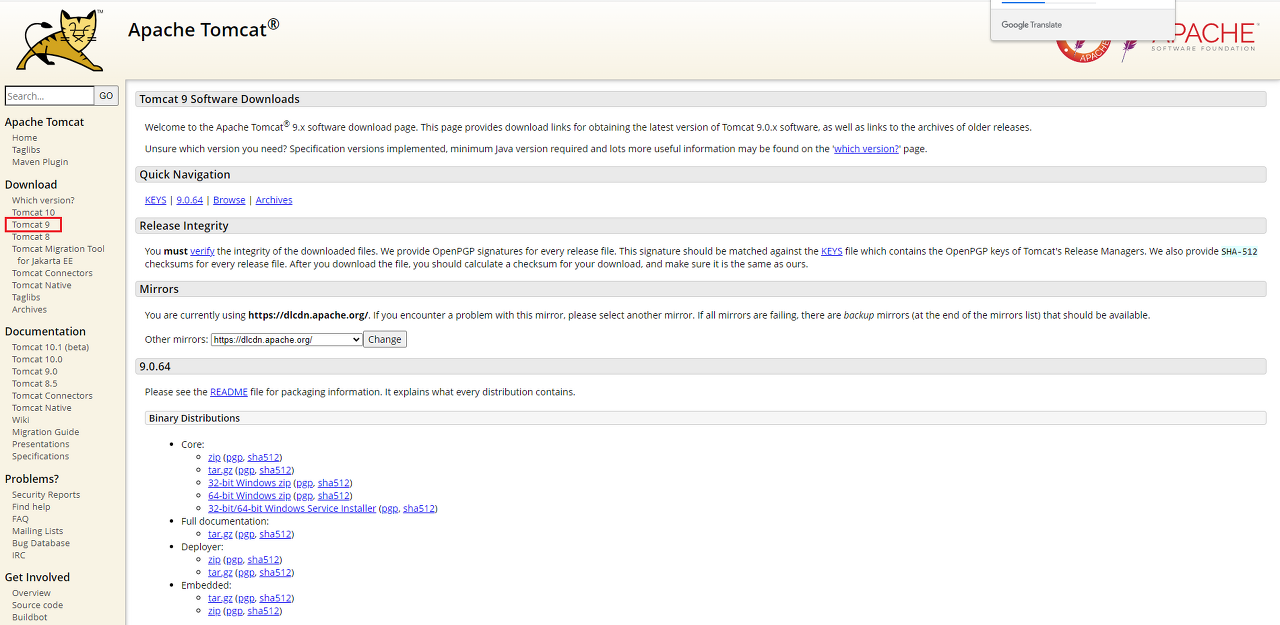Open Security Reports link
Viewport: 1280px width, 625px height.
coord(46,495)
